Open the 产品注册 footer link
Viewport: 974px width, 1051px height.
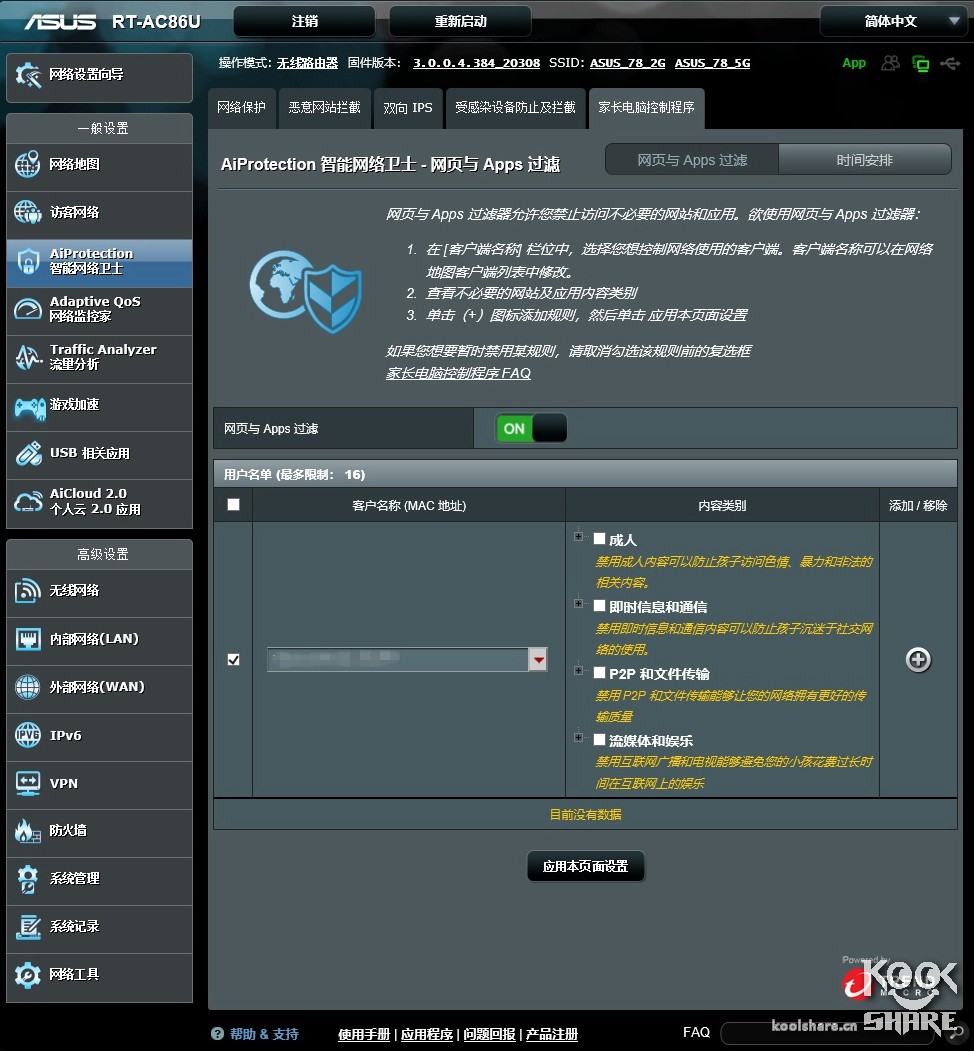click(x=552, y=1034)
